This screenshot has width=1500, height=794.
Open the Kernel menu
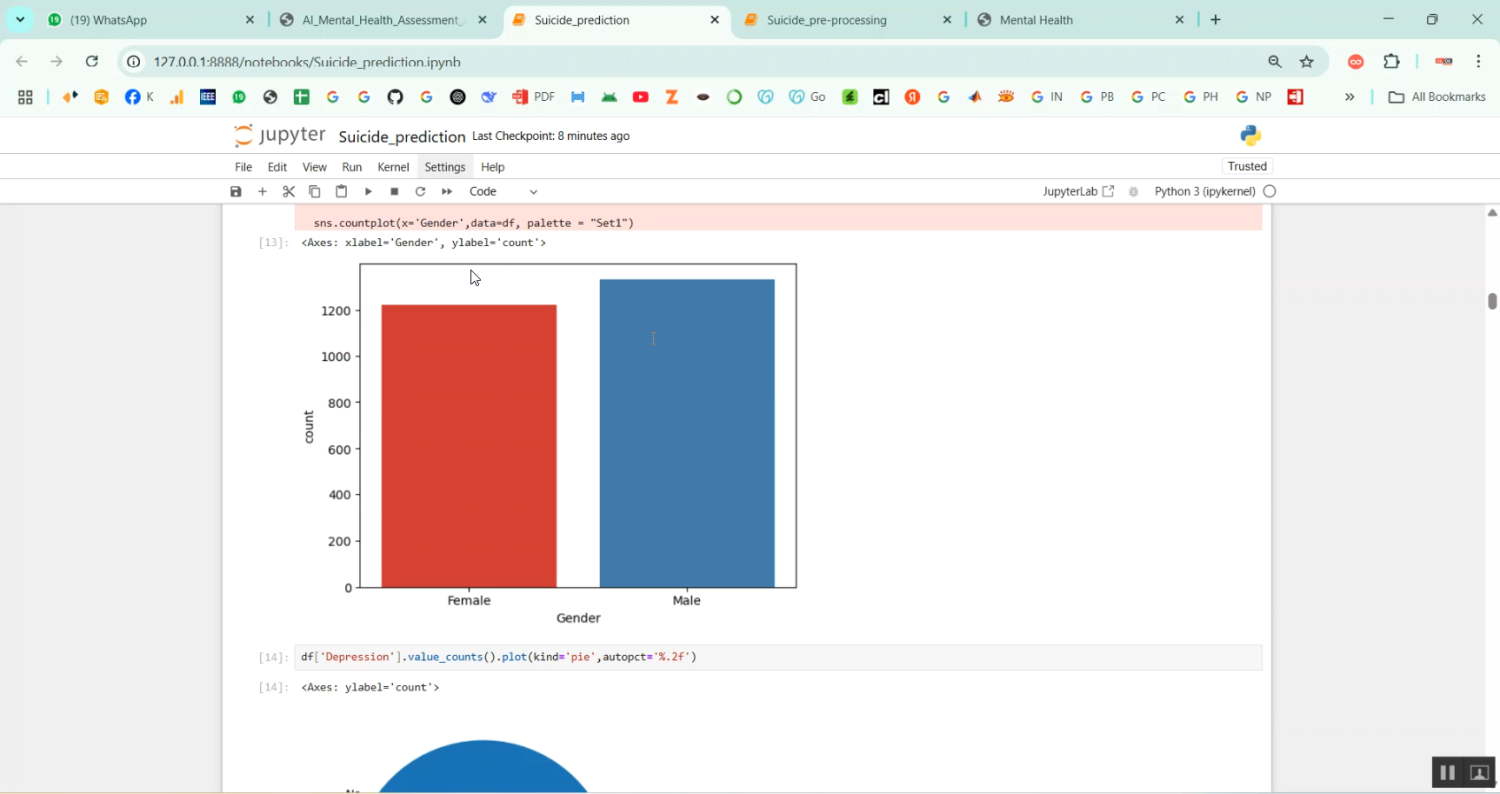coord(392,166)
